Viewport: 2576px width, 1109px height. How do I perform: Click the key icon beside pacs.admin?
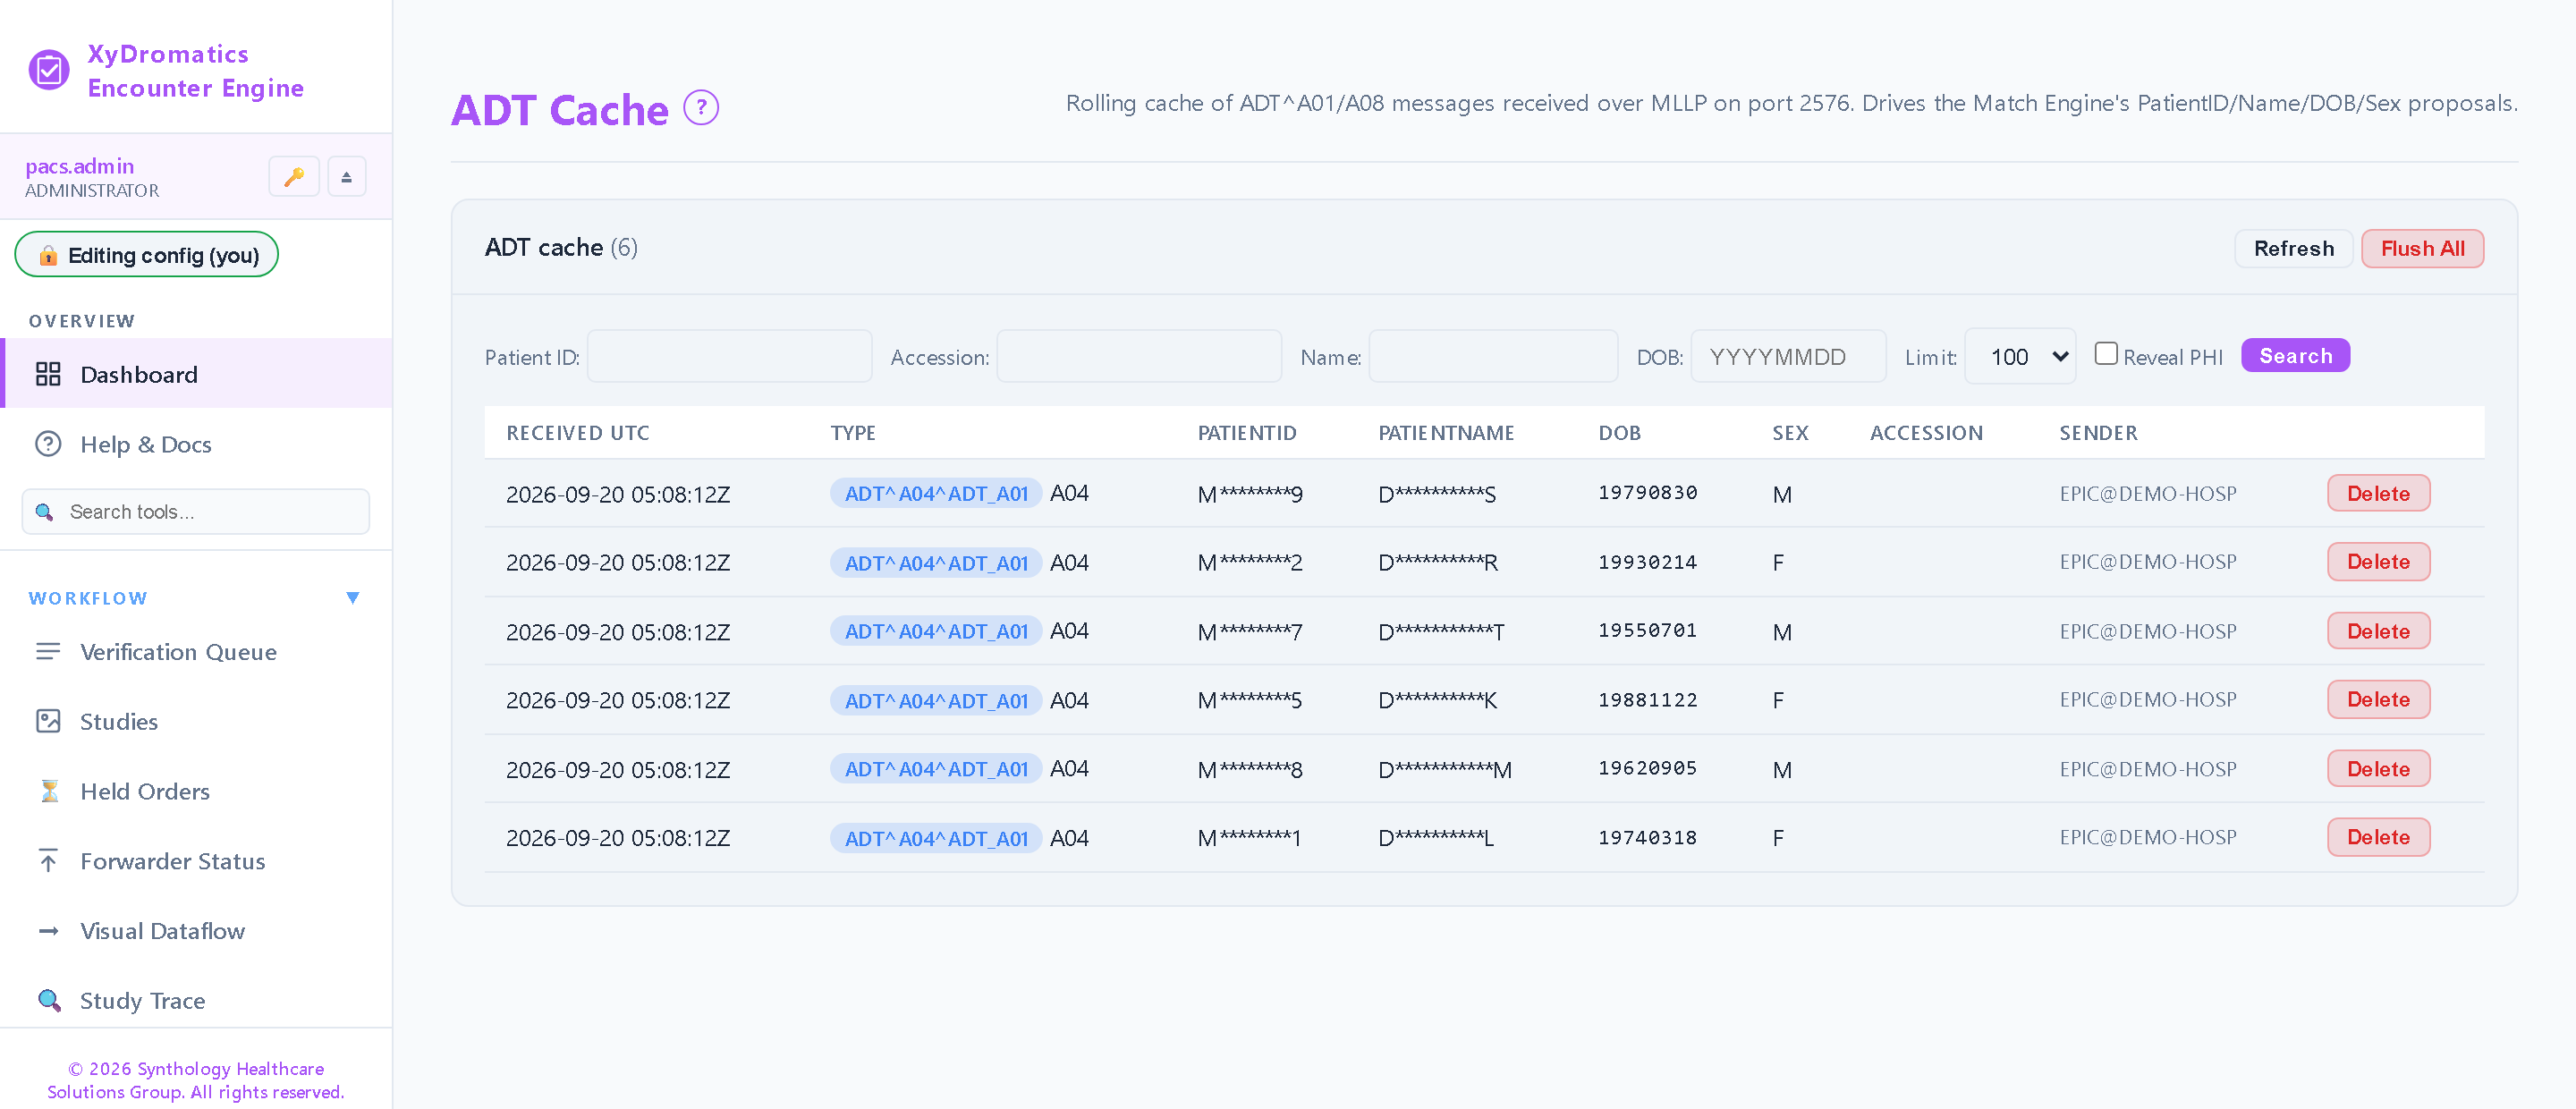[x=294, y=177]
